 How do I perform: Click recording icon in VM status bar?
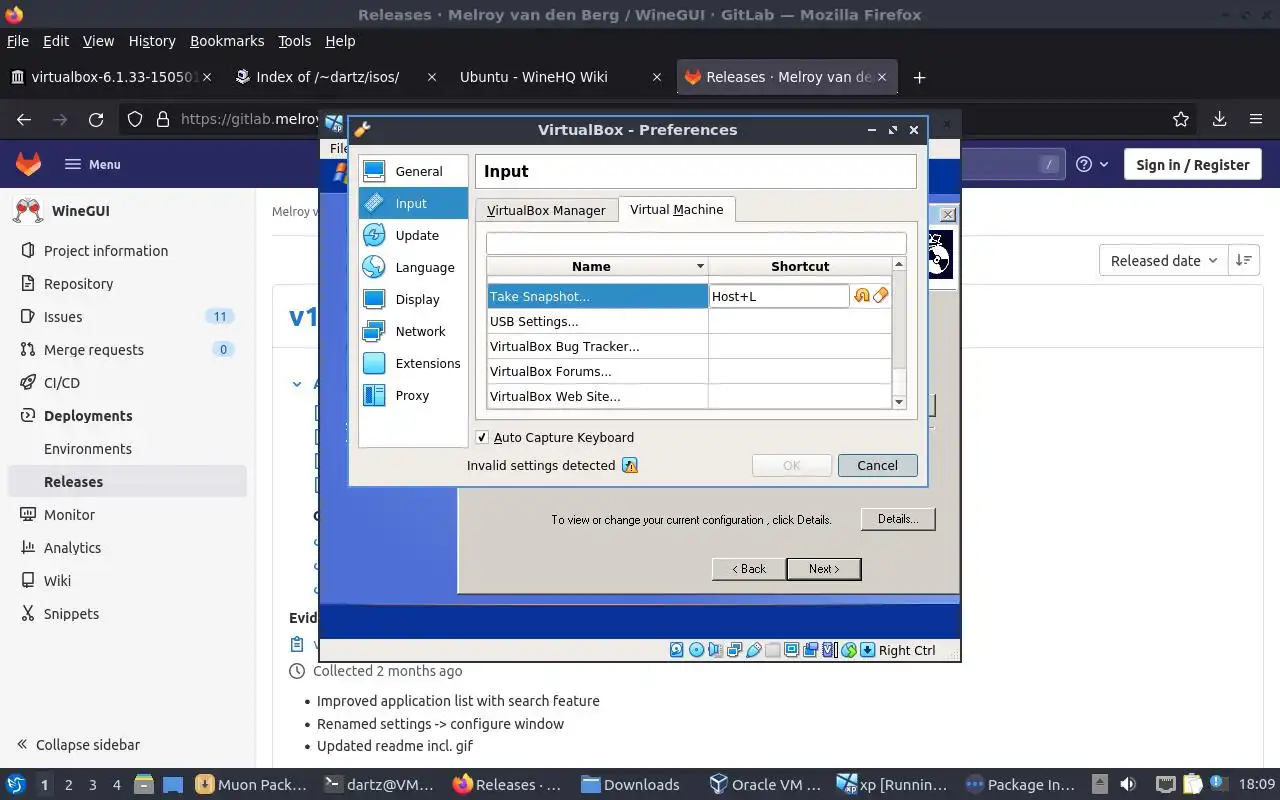[x=810, y=650]
